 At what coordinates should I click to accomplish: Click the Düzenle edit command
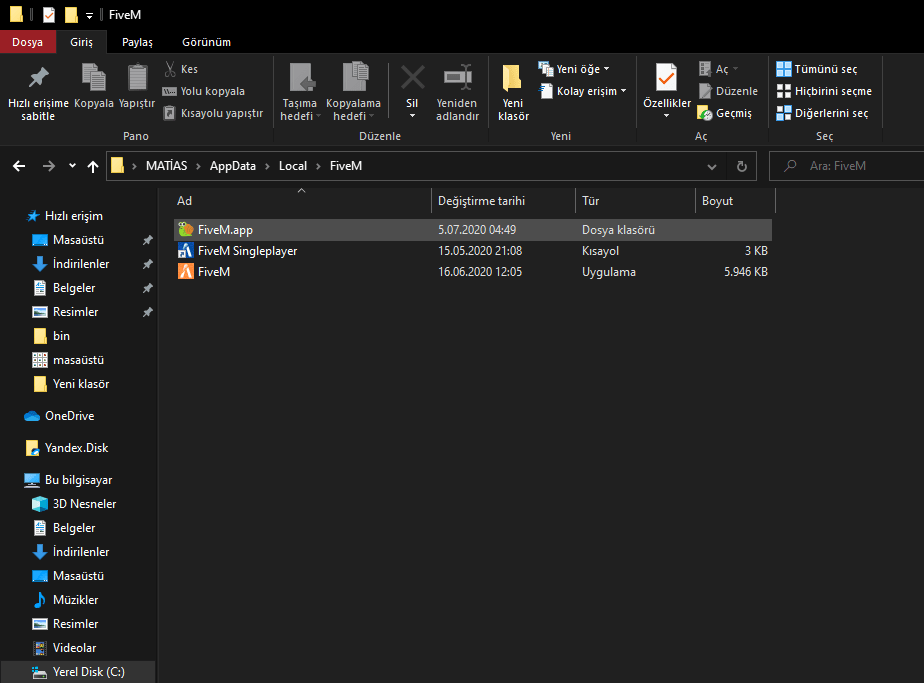pos(728,91)
